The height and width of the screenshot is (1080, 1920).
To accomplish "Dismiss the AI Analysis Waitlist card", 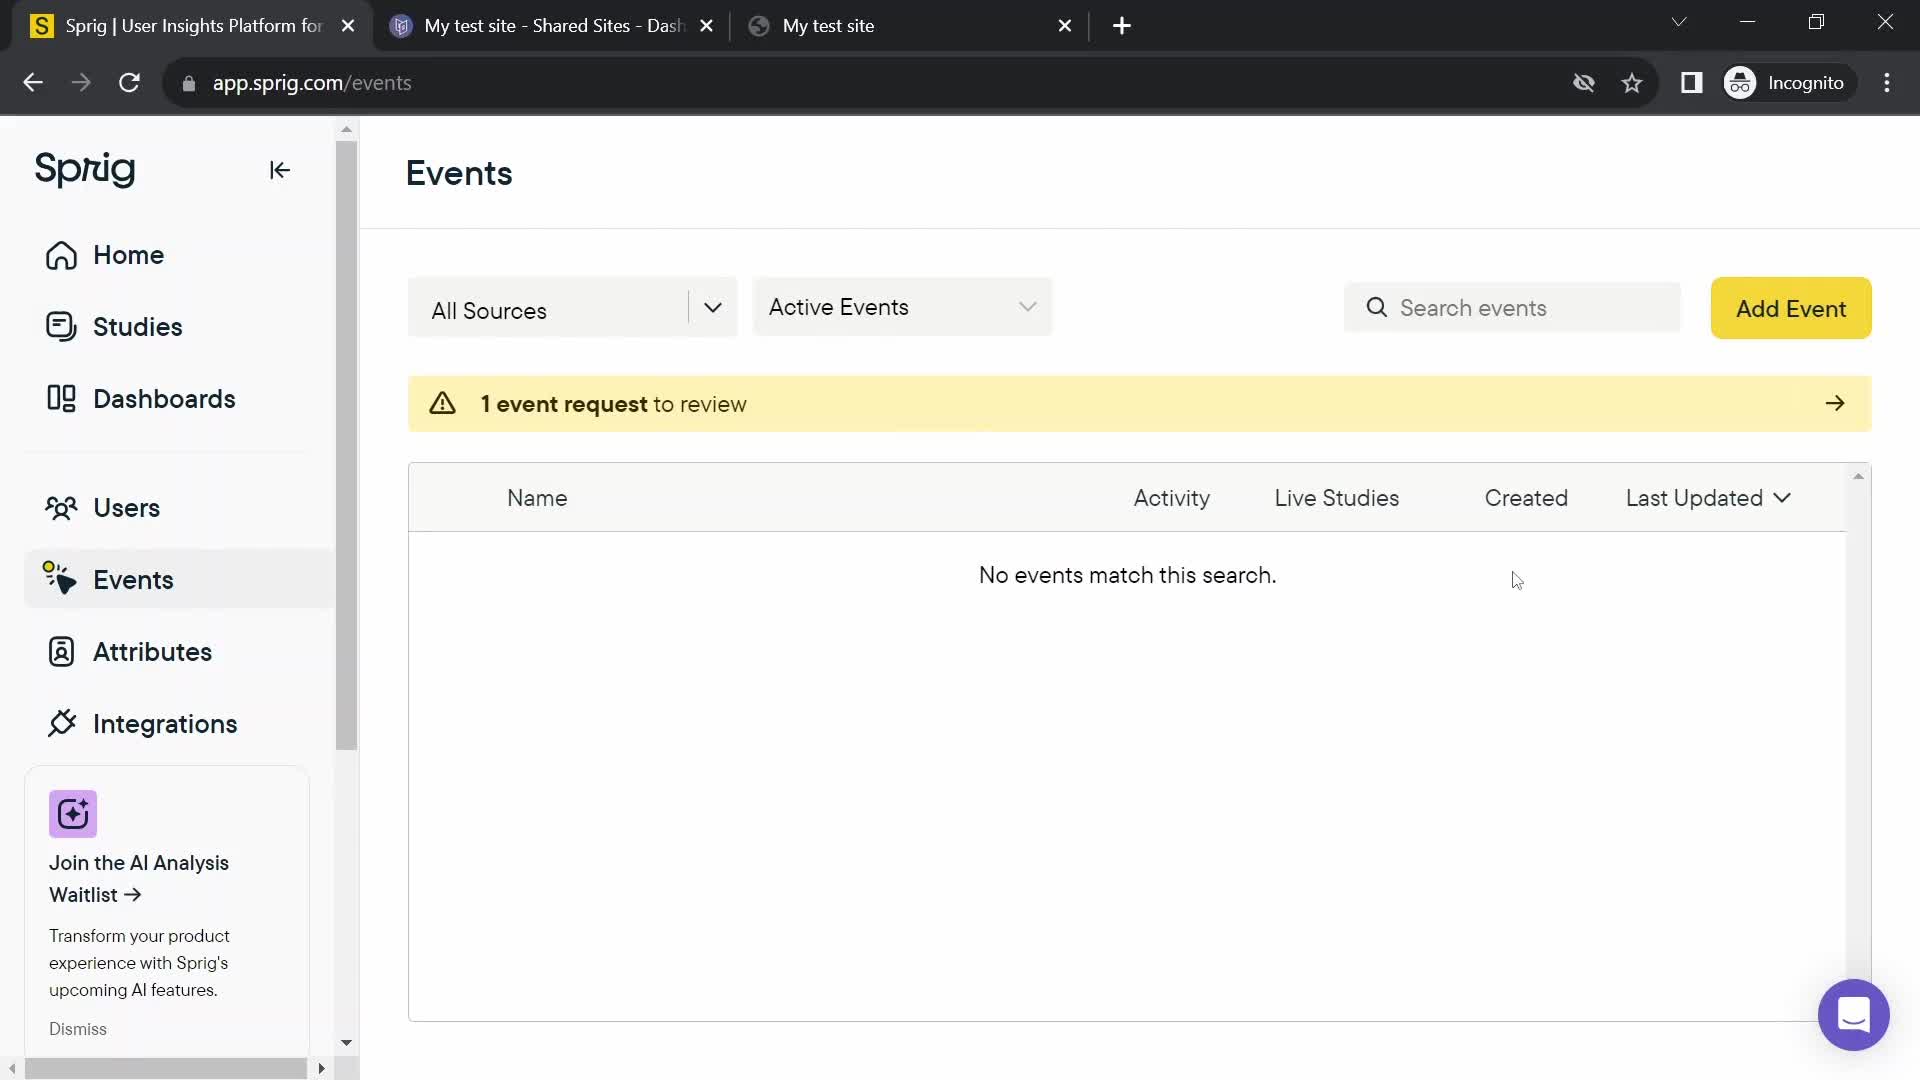I will [x=78, y=1027].
